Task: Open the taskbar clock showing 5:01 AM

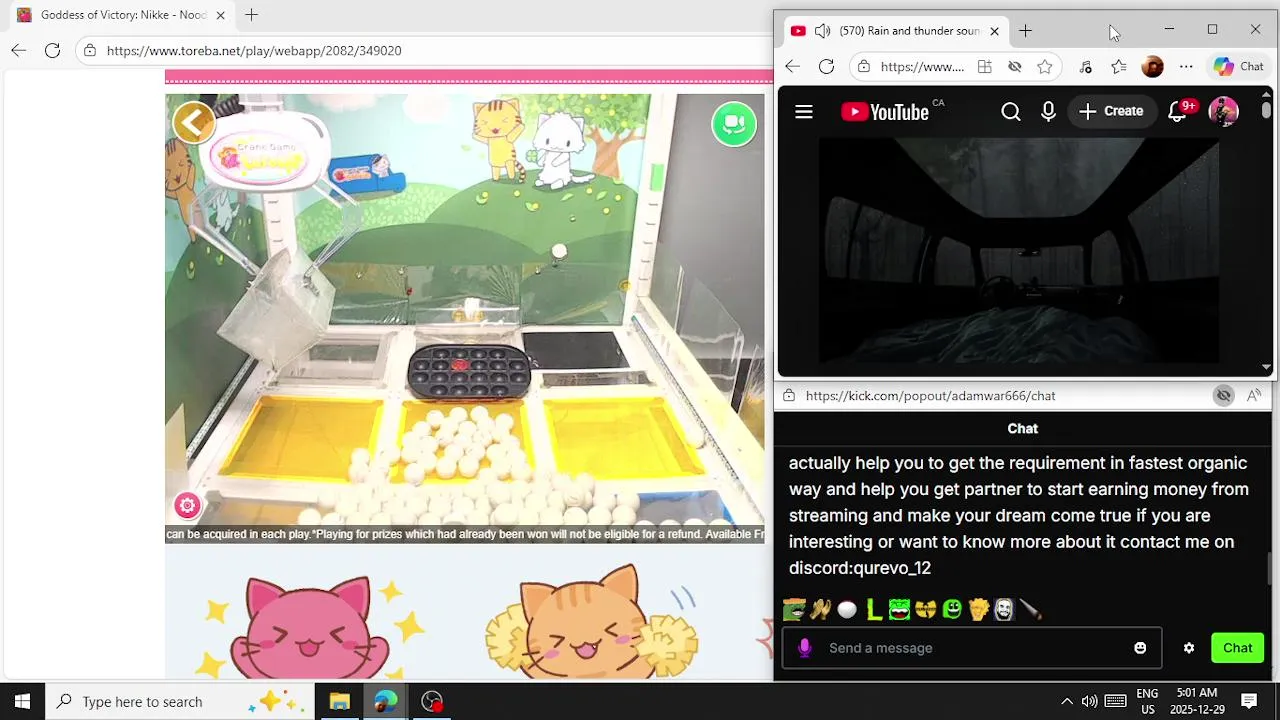Action: coord(1197,701)
